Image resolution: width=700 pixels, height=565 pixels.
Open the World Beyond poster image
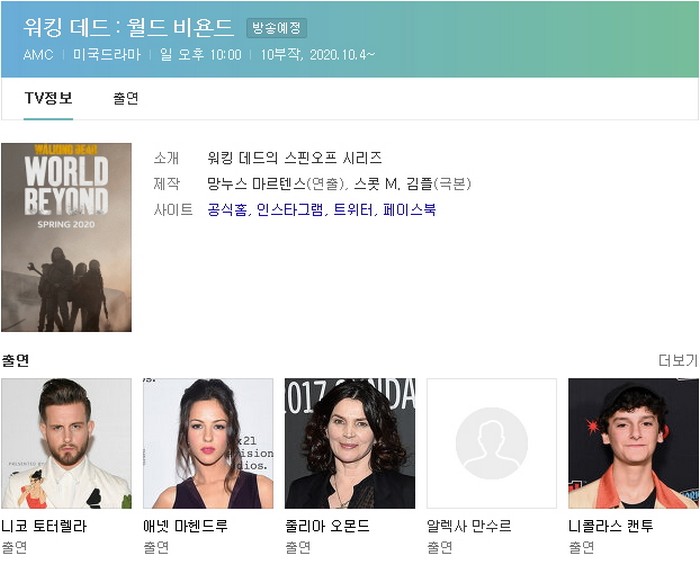coord(66,237)
